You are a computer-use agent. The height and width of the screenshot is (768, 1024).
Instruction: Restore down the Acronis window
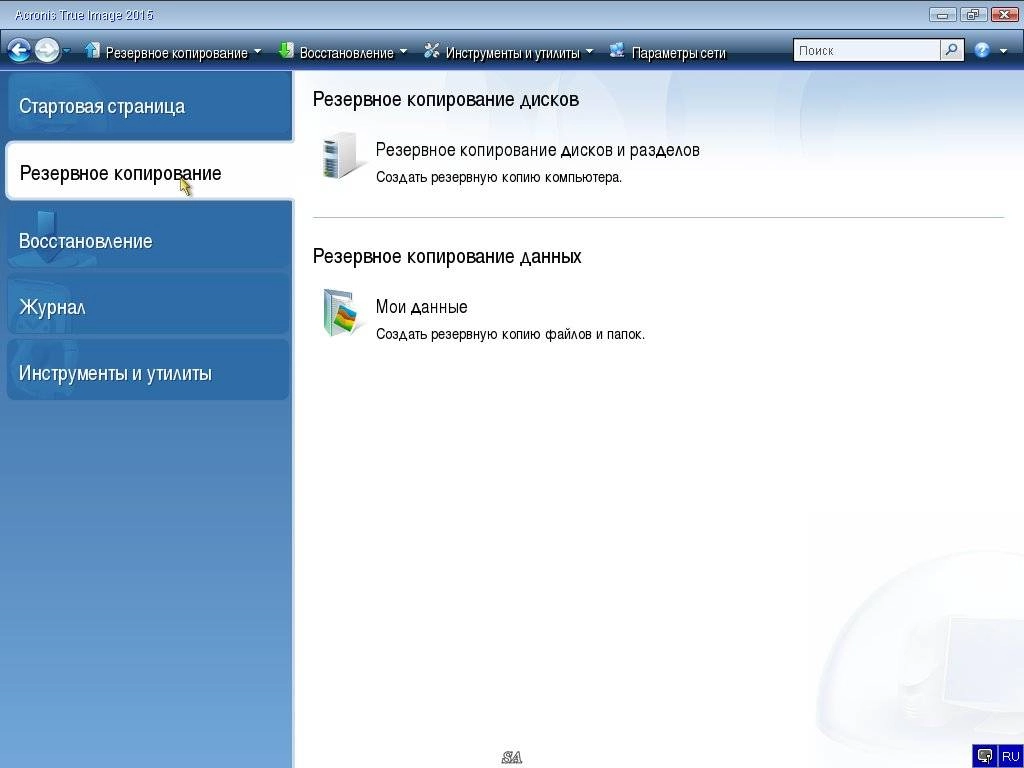click(973, 15)
